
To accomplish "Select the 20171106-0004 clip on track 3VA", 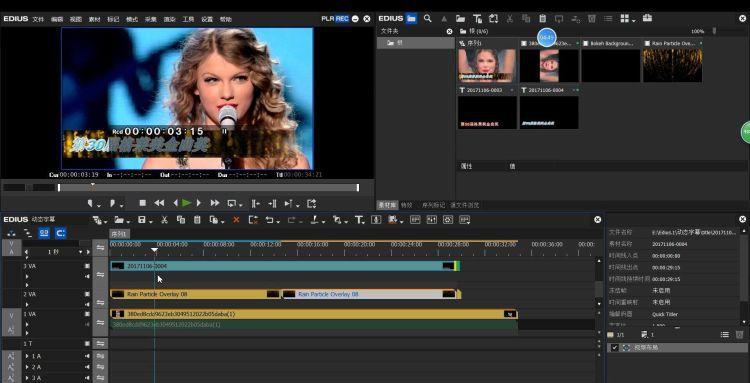I will click(285, 266).
